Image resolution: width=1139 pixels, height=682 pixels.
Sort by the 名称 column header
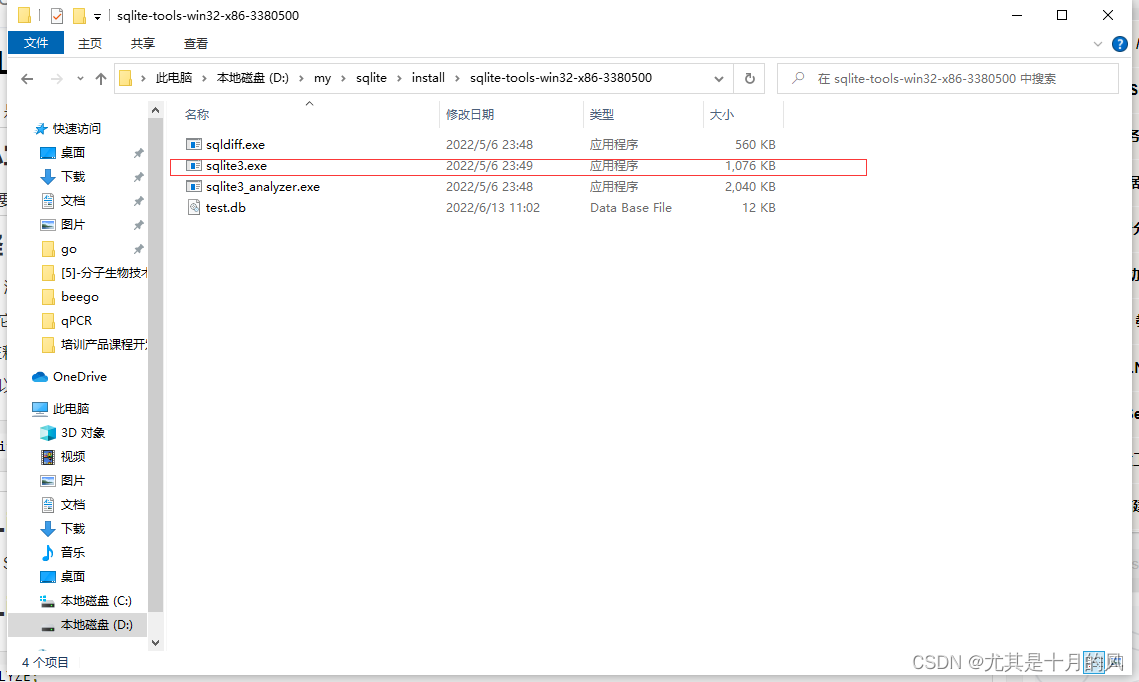pyautogui.click(x=197, y=115)
